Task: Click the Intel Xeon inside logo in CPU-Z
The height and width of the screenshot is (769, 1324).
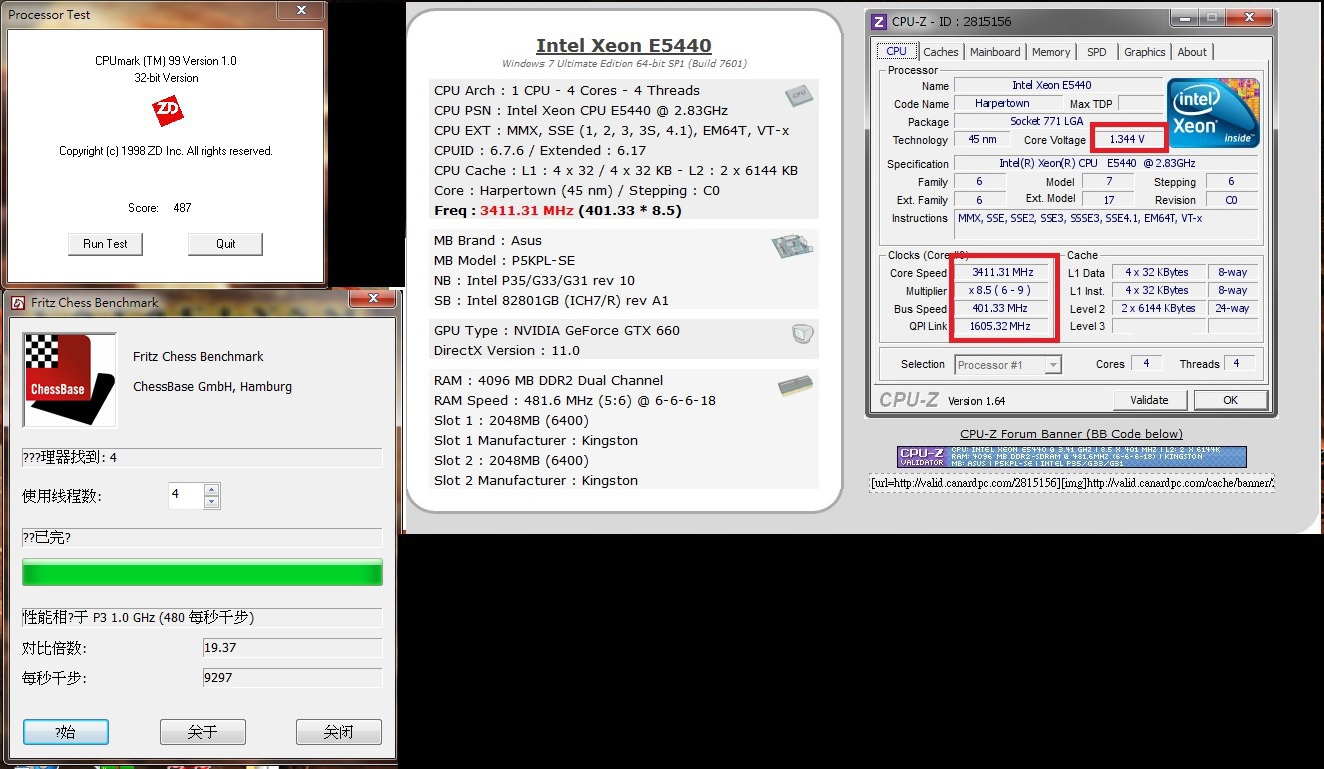Action: tap(1213, 113)
